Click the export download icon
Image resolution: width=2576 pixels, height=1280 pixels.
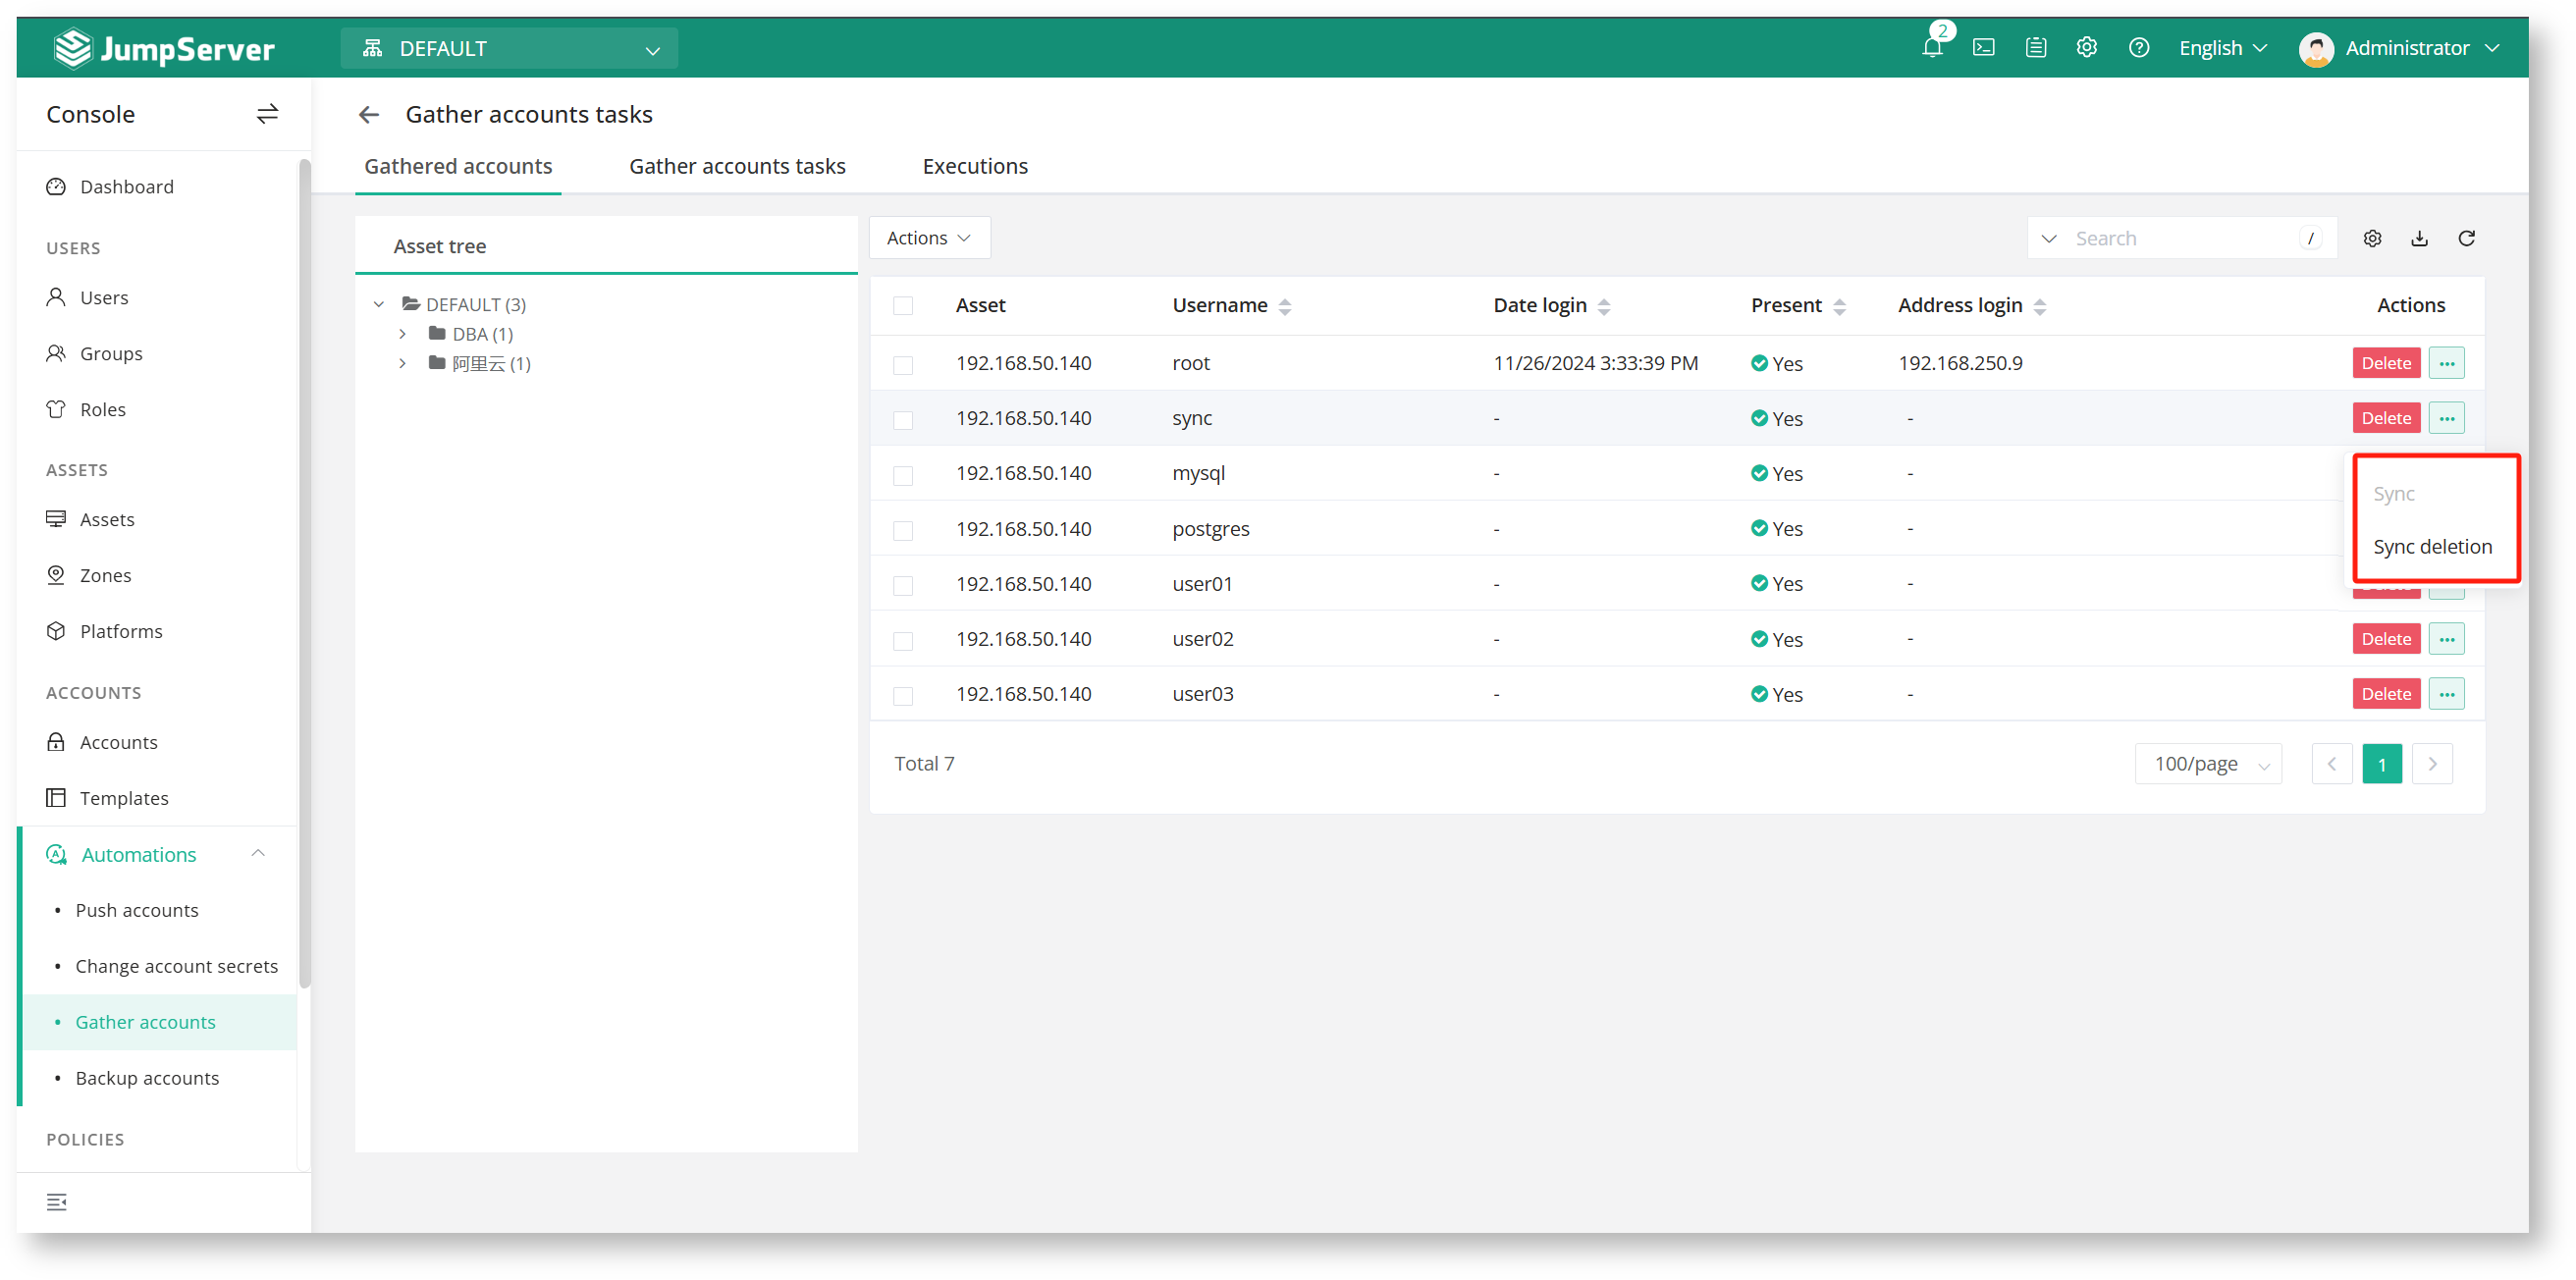[x=2419, y=238]
